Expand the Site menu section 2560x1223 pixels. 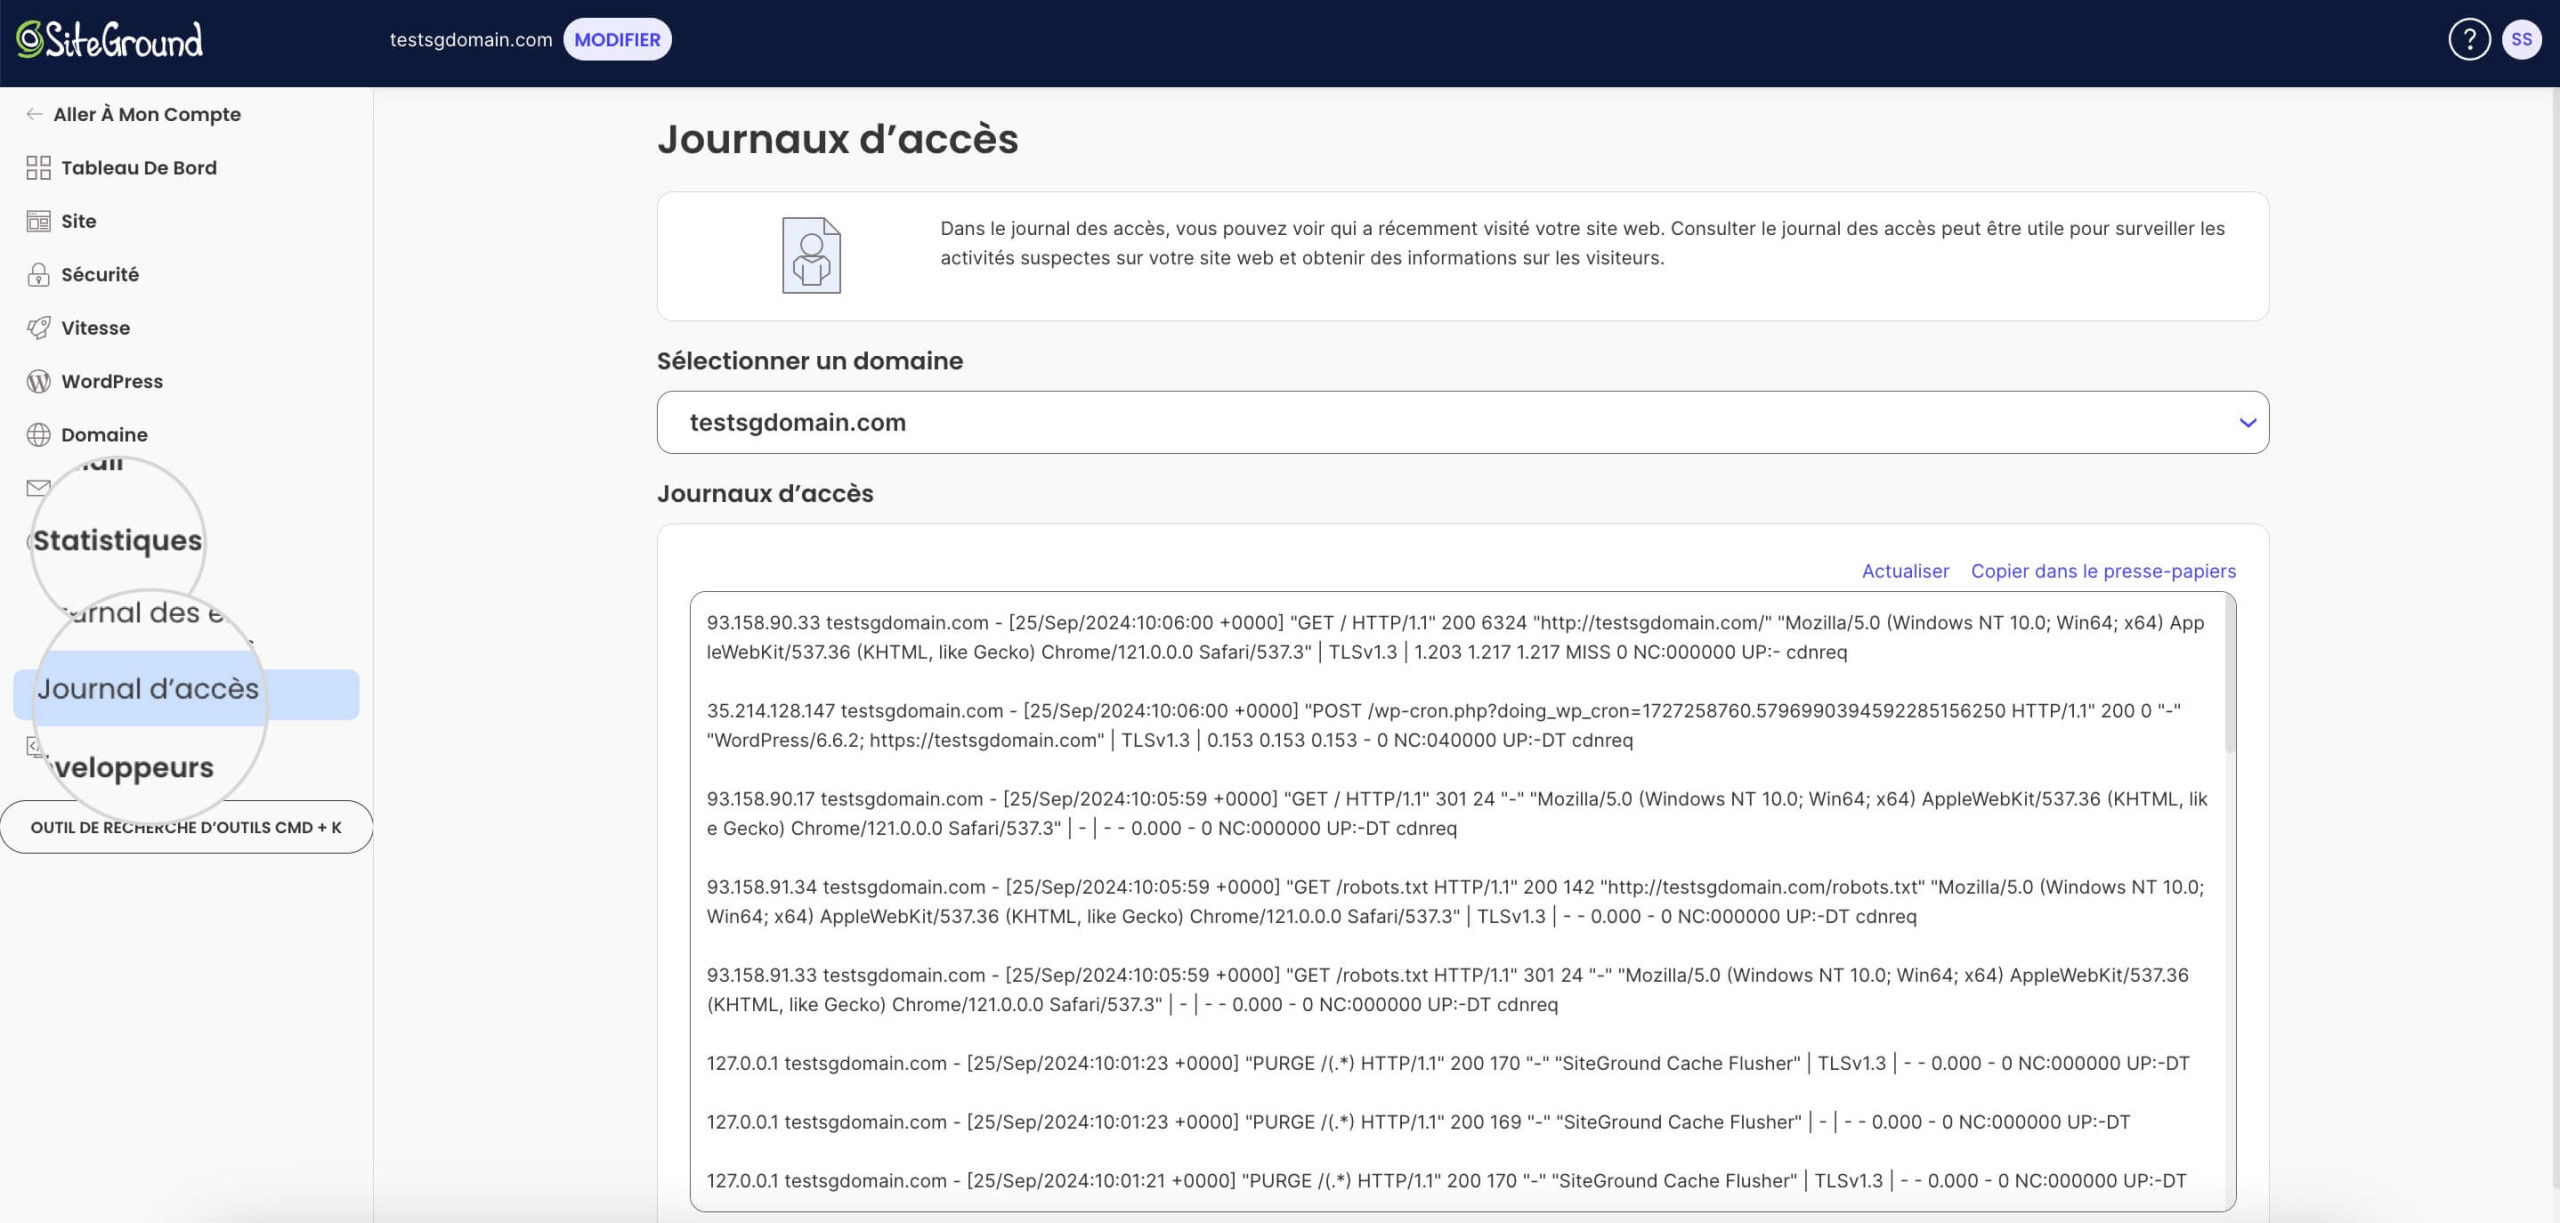click(79, 221)
